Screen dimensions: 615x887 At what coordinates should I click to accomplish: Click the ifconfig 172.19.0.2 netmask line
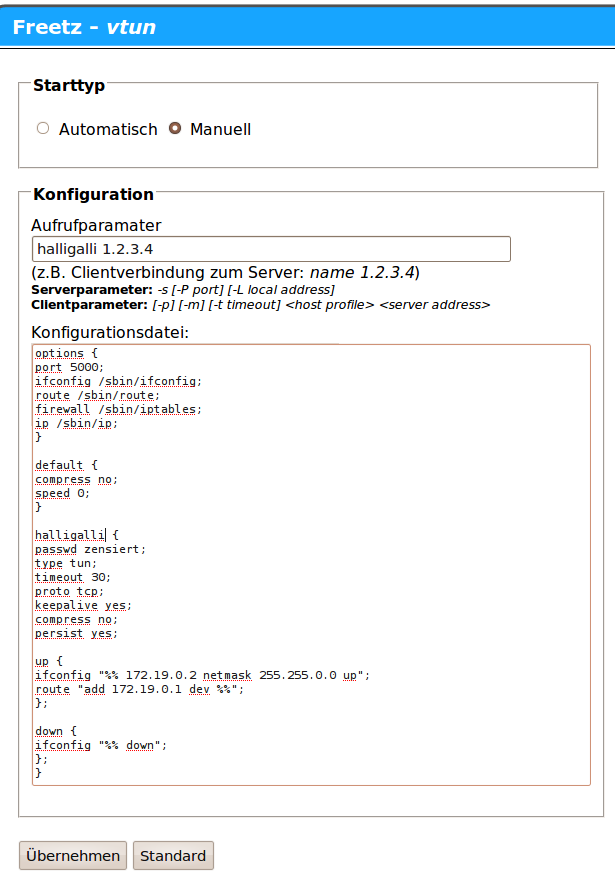pyautogui.click(x=202, y=675)
